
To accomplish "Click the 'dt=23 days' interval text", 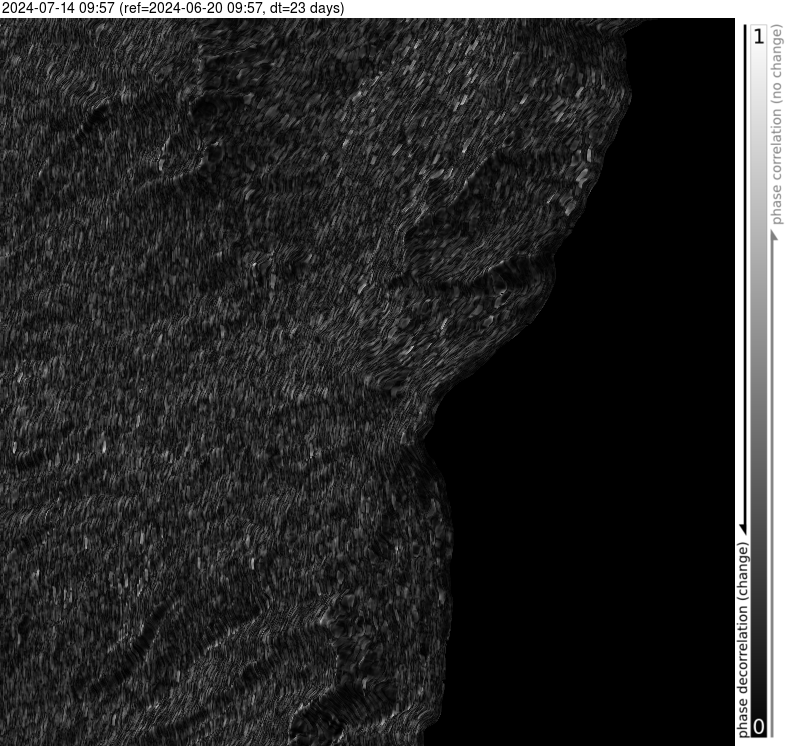I will coord(303,8).
